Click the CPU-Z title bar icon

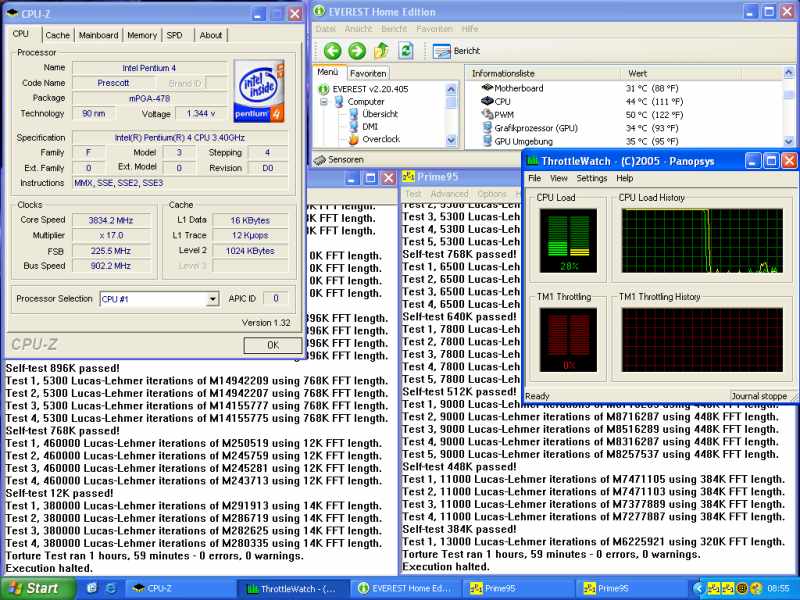(x=13, y=13)
